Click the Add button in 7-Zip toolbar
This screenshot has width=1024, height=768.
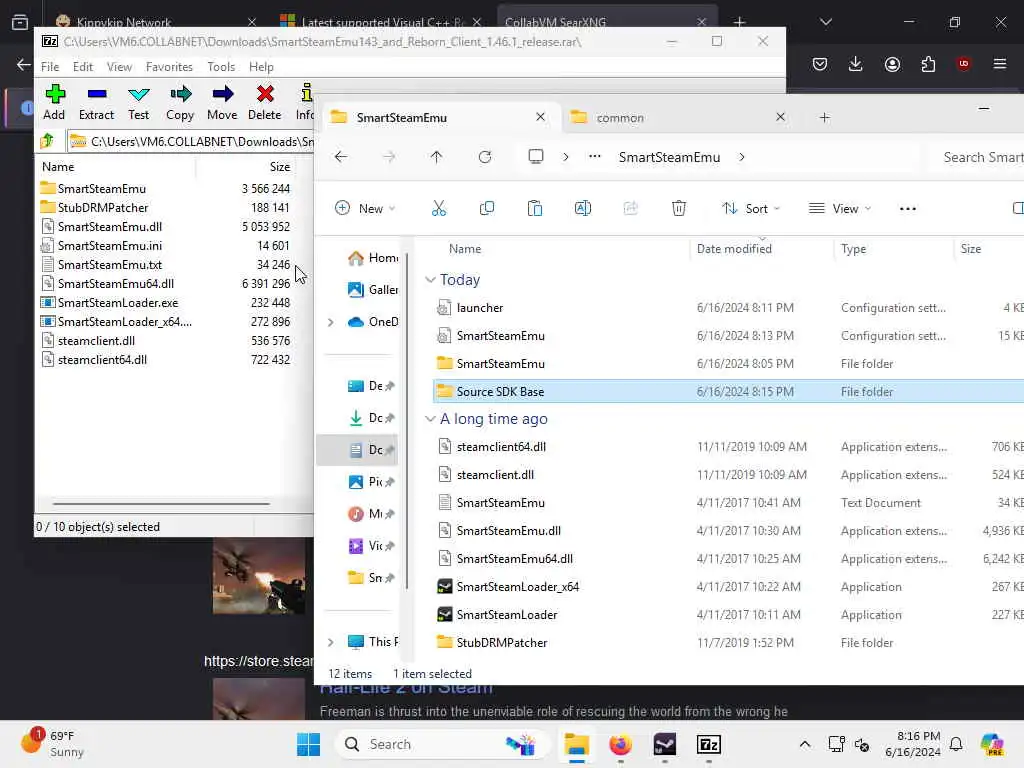(54, 102)
